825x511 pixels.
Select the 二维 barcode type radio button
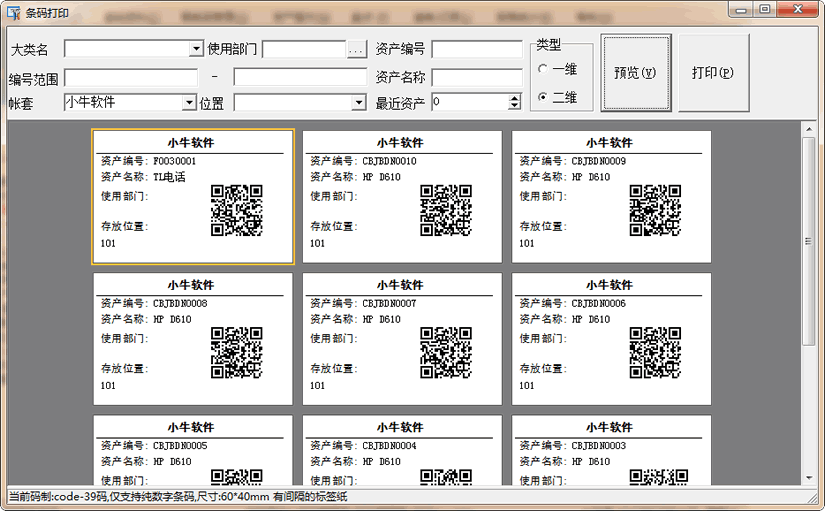(x=543, y=97)
